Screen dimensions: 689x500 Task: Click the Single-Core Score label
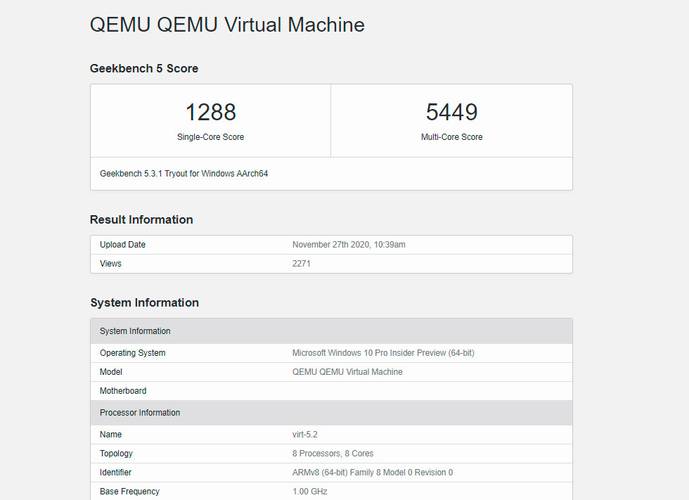click(210, 137)
